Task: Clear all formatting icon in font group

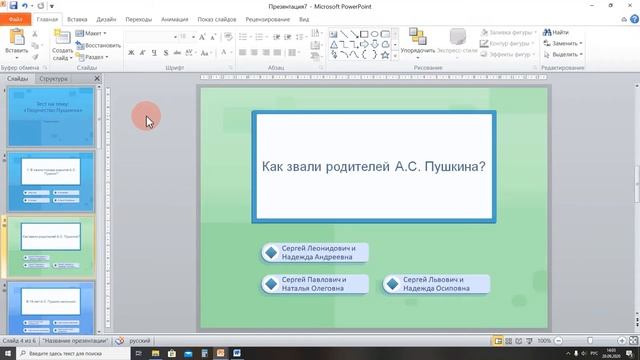Action: (228, 37)
